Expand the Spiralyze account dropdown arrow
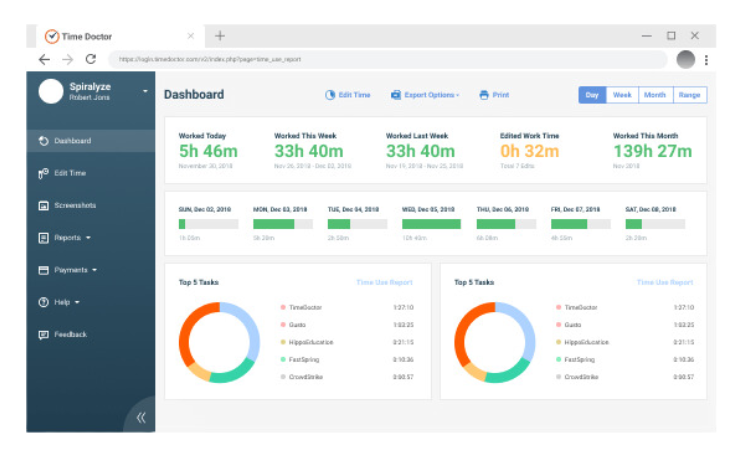750x450 pixels. [145, 91]
